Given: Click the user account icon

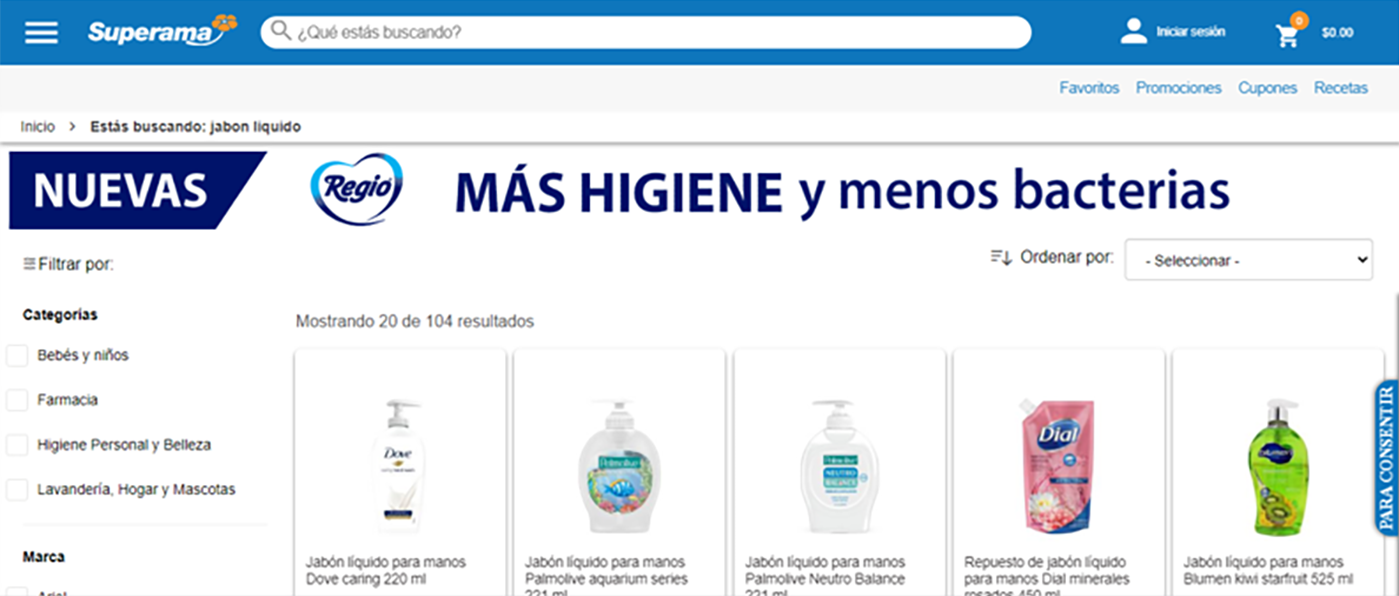Looking at the screenshot, I should pos(1133,32).
